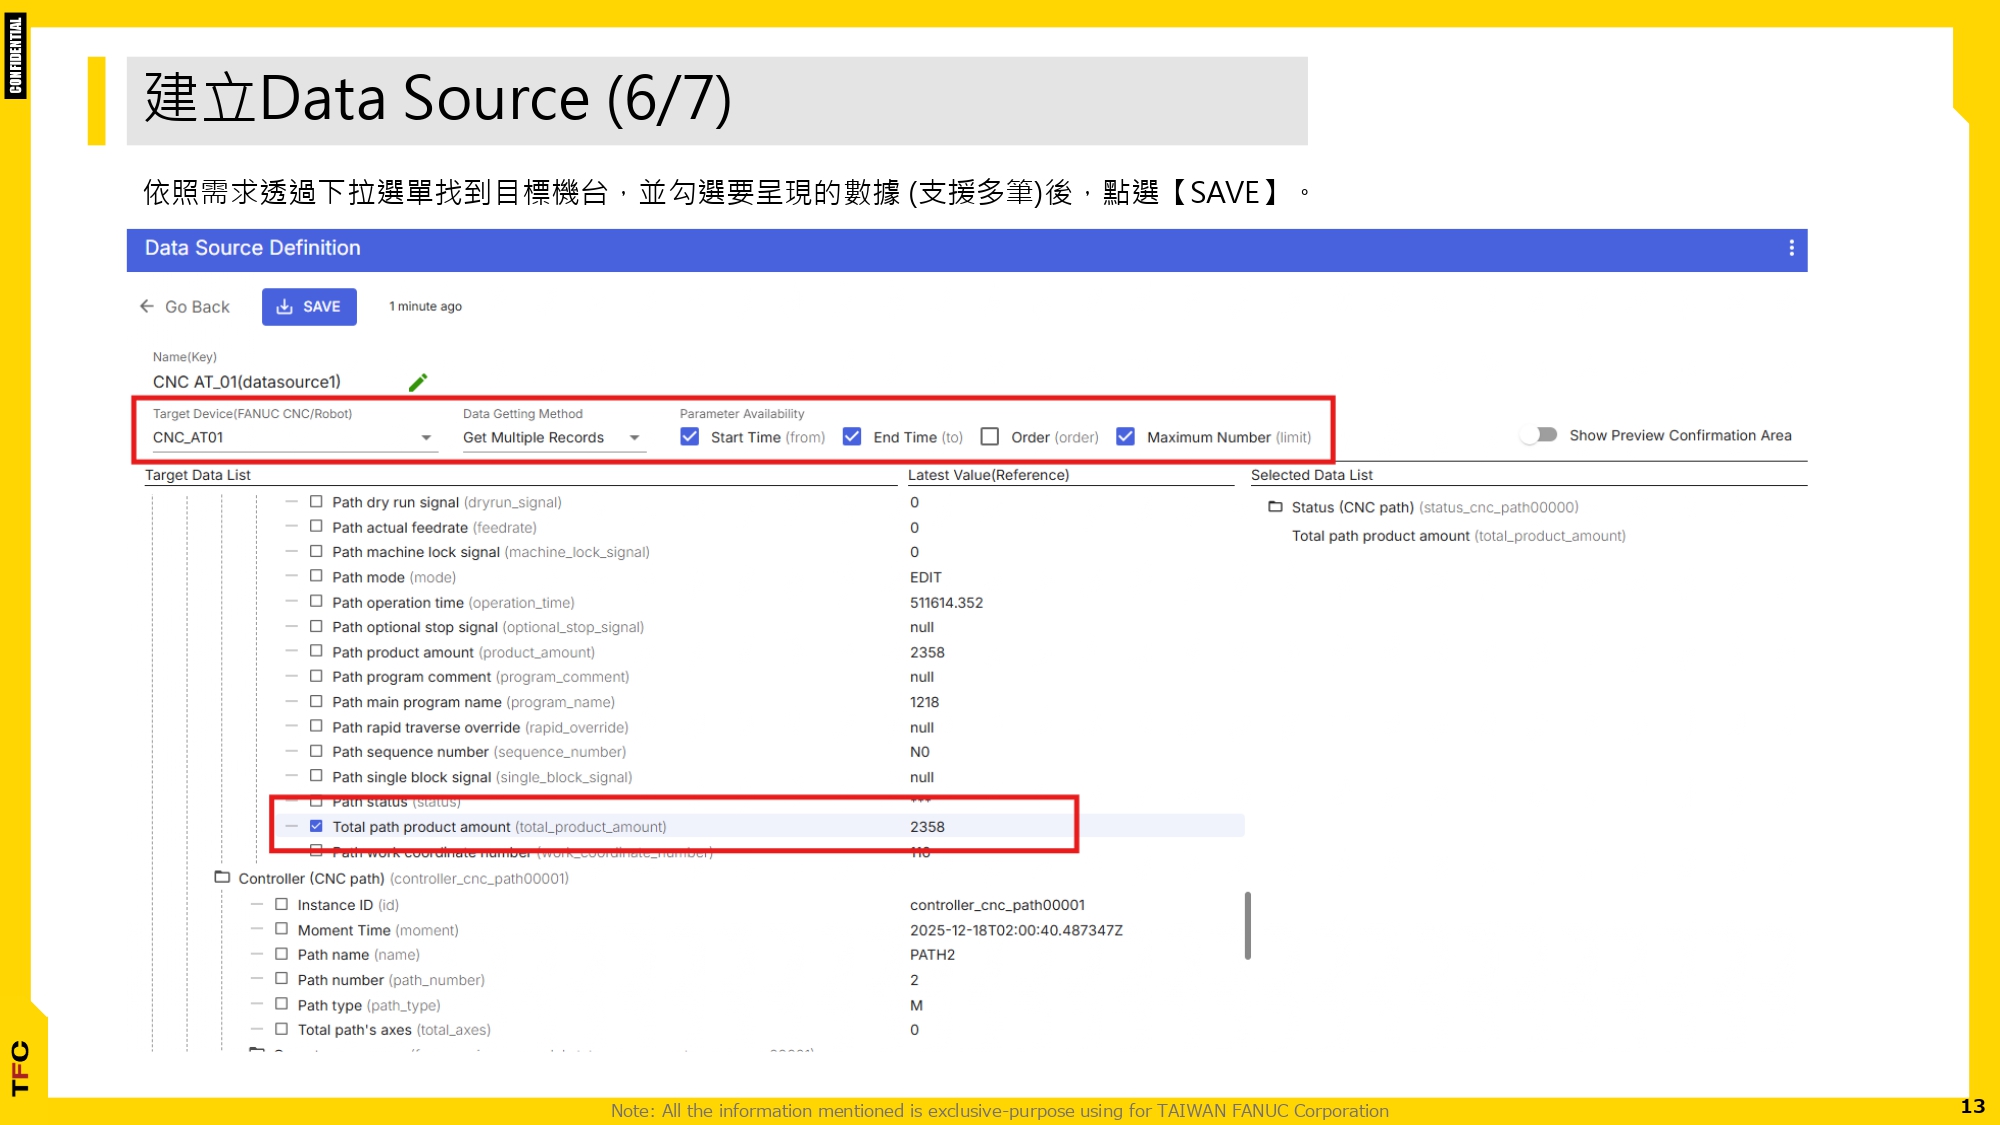The image size is (2000, 1125).
Task: Uncheck Total path product amount in data list
Action: tap(317, 826)
